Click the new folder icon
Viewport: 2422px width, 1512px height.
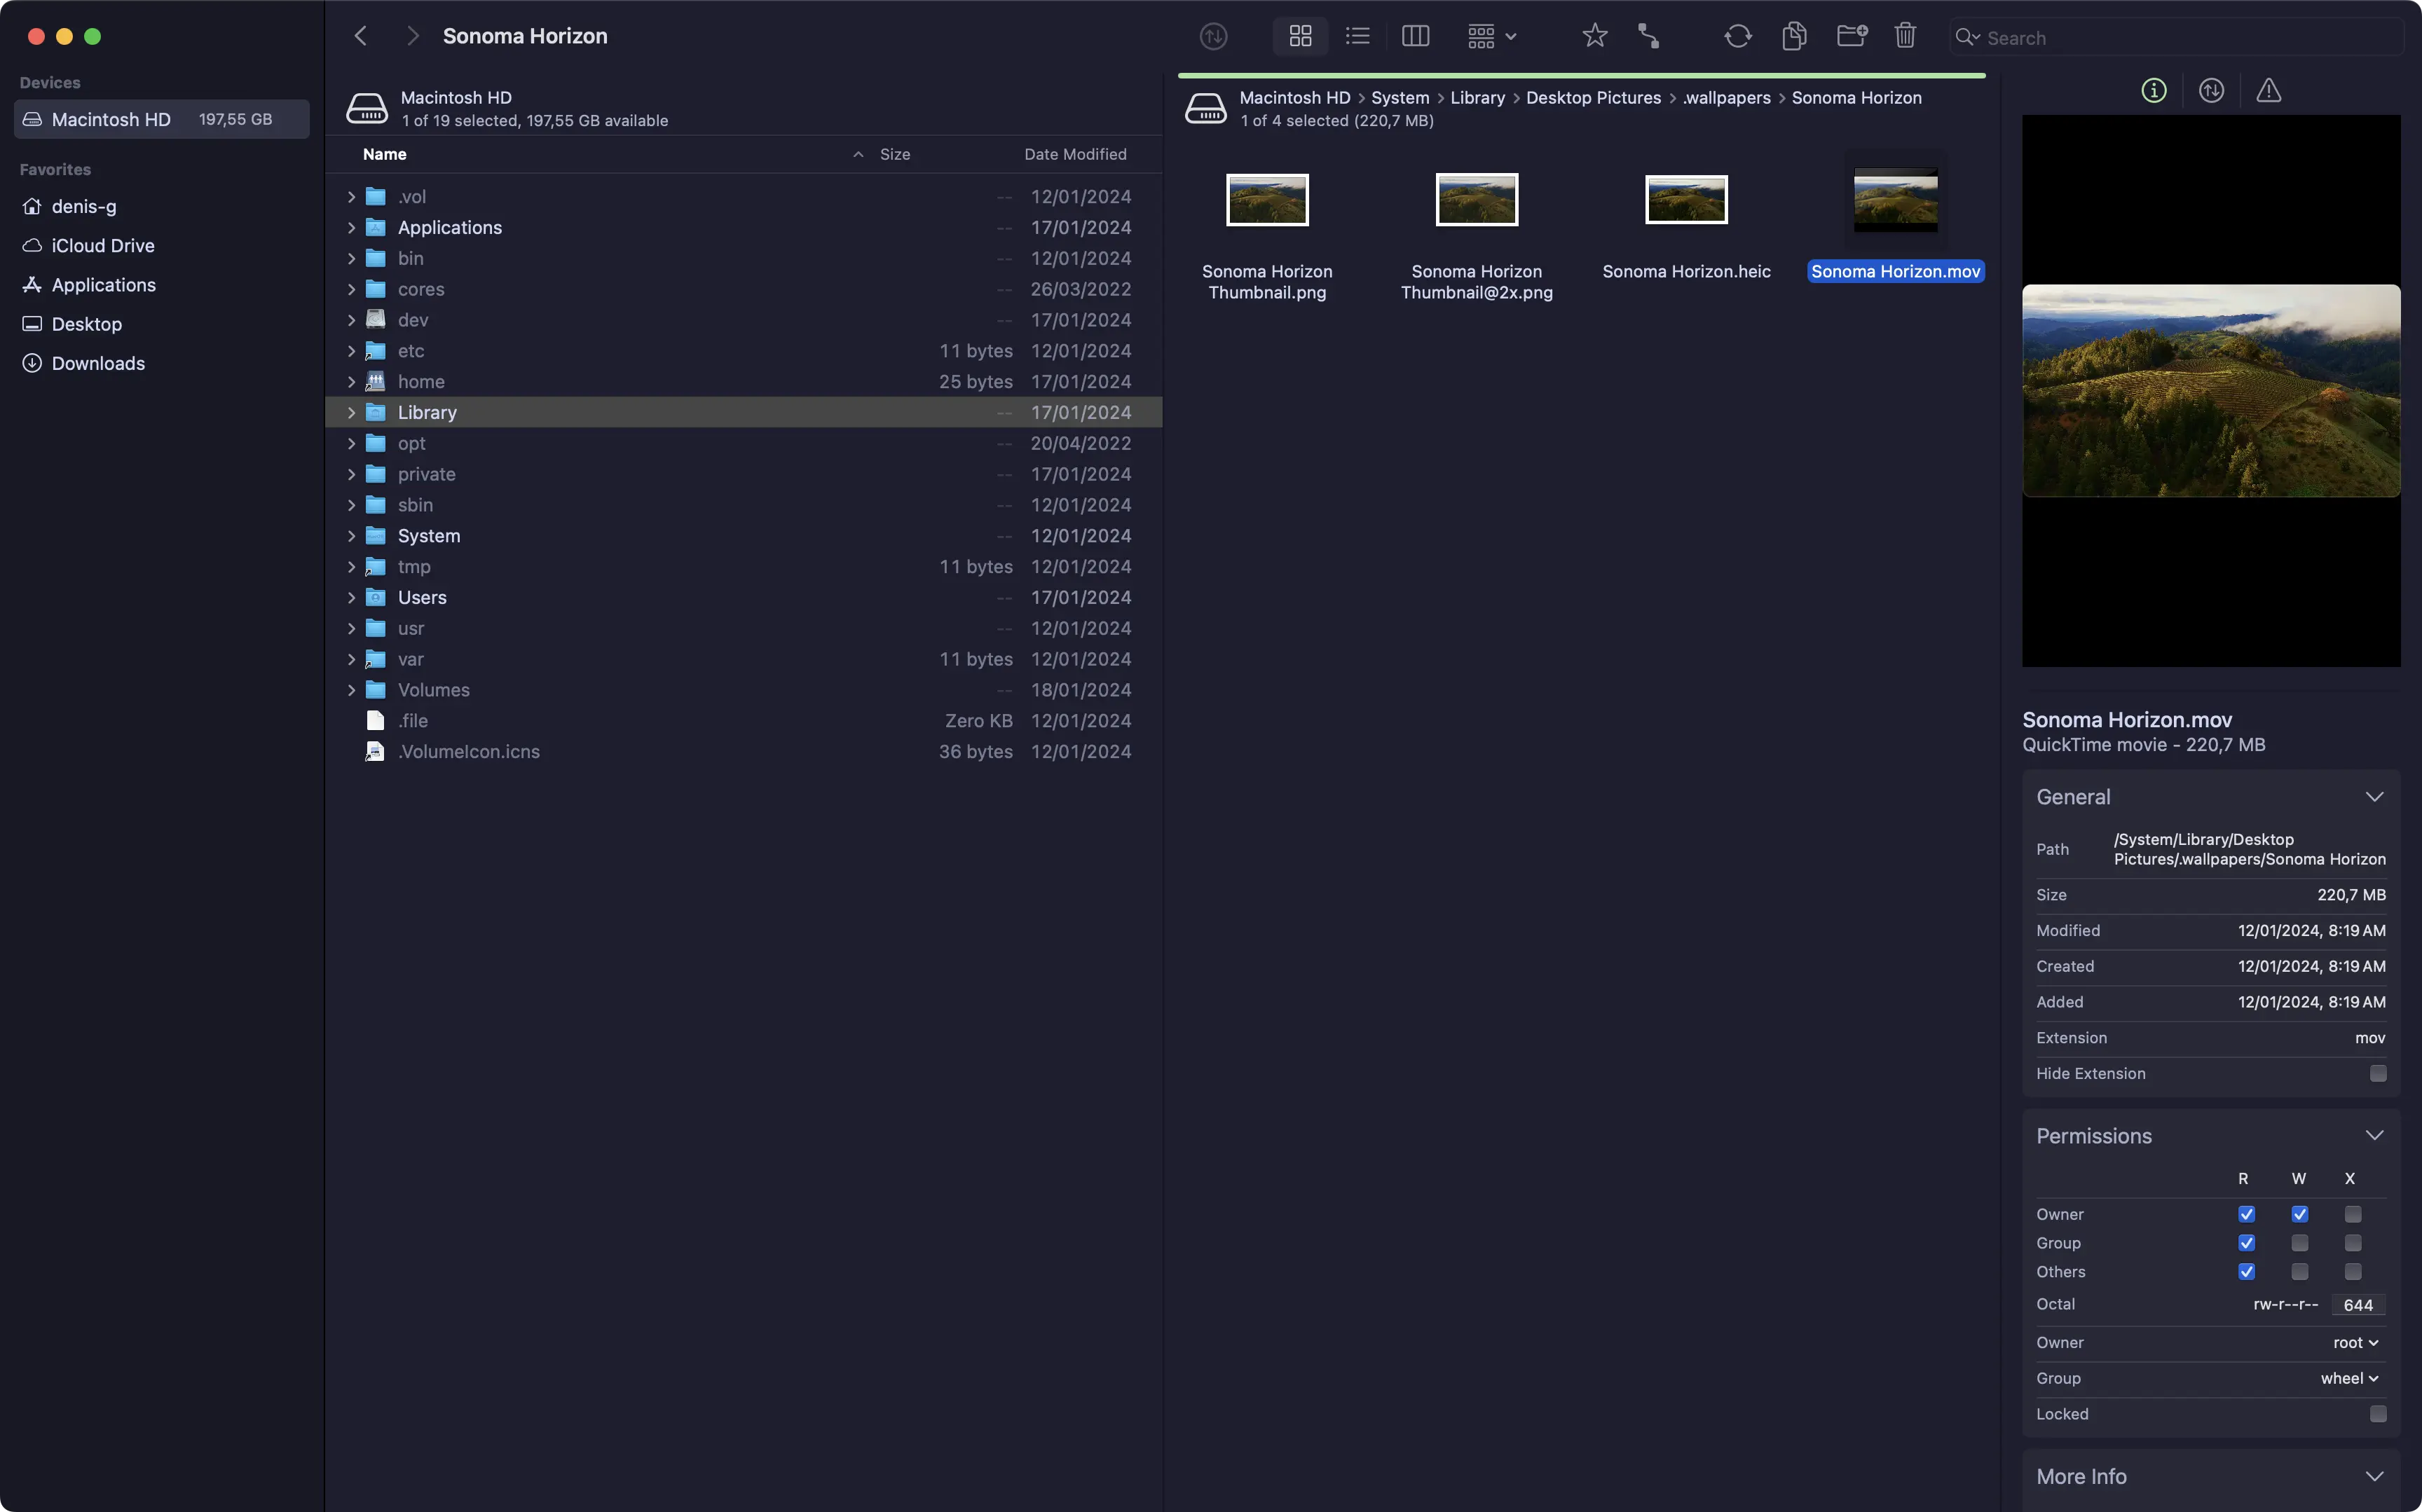(1851, 37)
